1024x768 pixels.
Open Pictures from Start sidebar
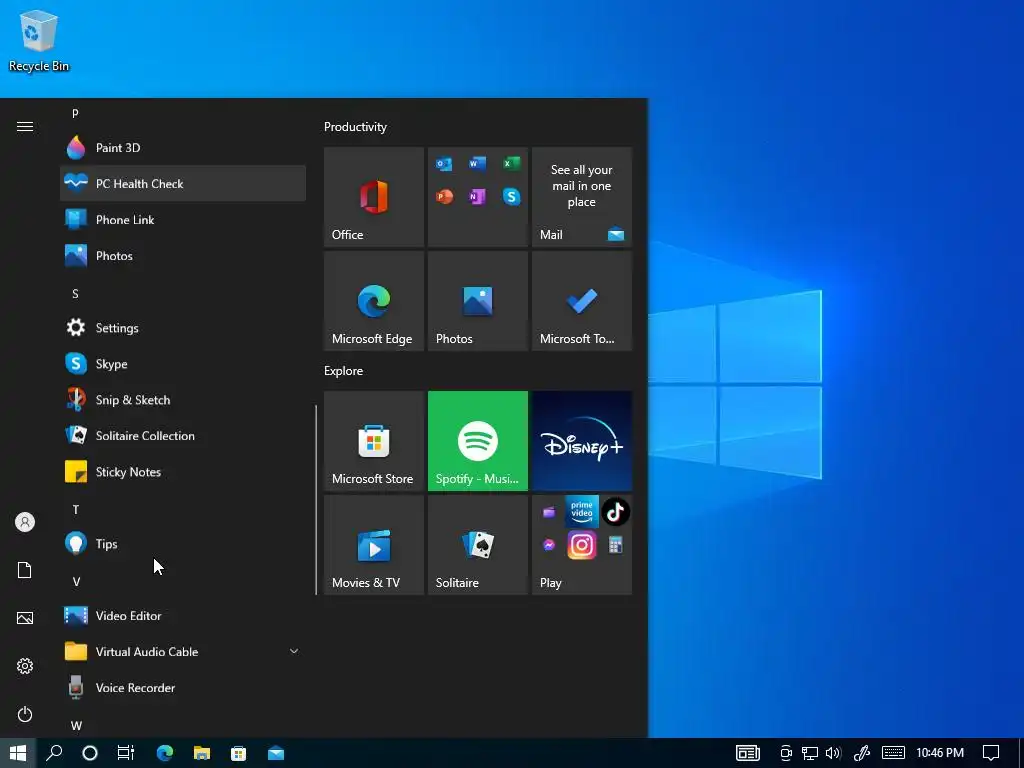tap(25, 618)
